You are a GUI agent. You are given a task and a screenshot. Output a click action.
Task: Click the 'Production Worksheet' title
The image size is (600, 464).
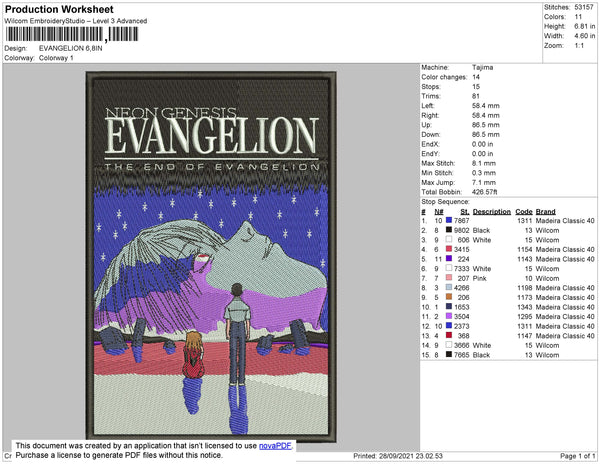(x=59, y=10)
